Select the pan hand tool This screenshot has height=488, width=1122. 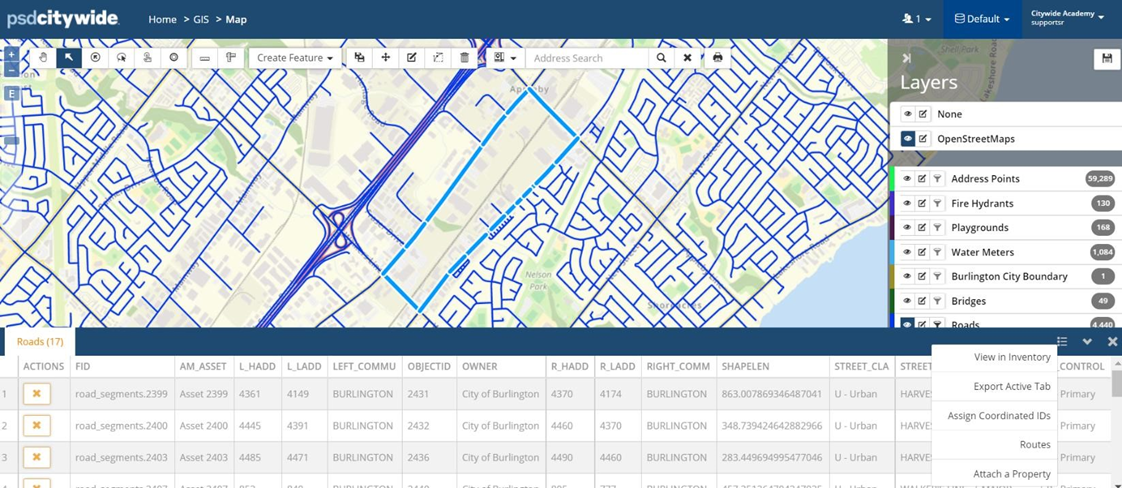point(43,58)
